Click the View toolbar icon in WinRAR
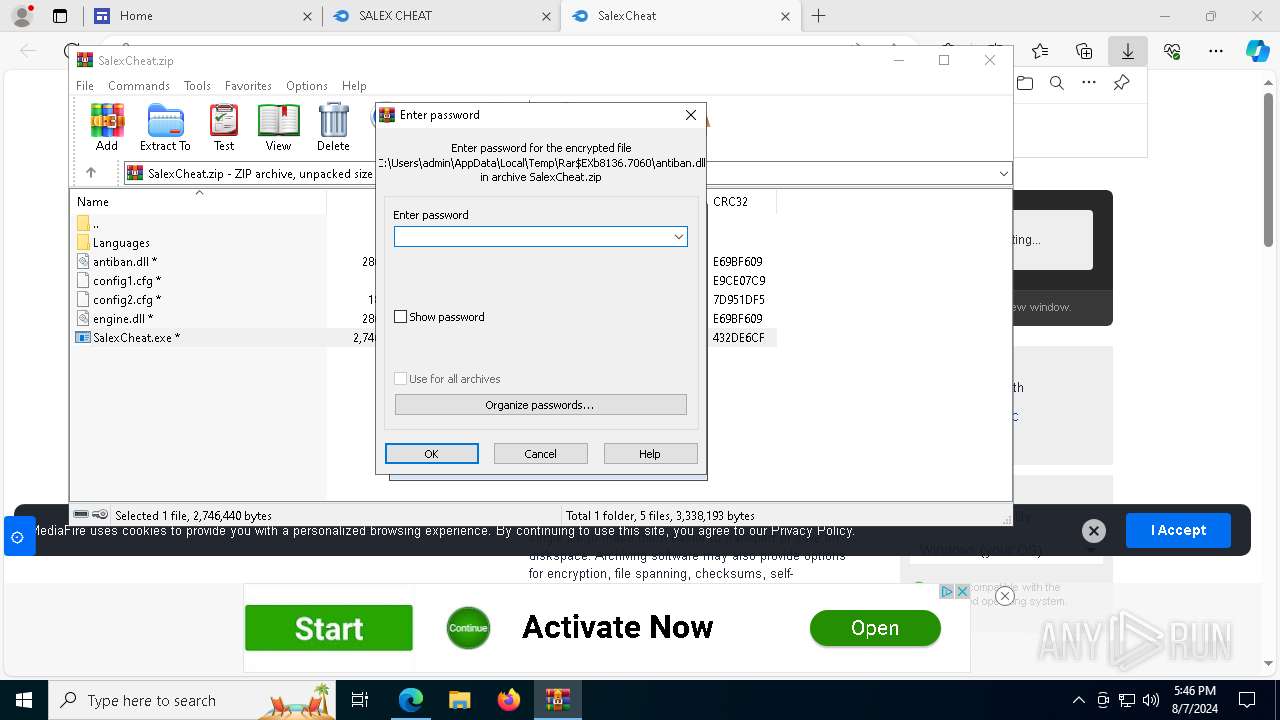Image resolution: width=1280 pixels, height=720 pixels. click(x=278, y=127)
